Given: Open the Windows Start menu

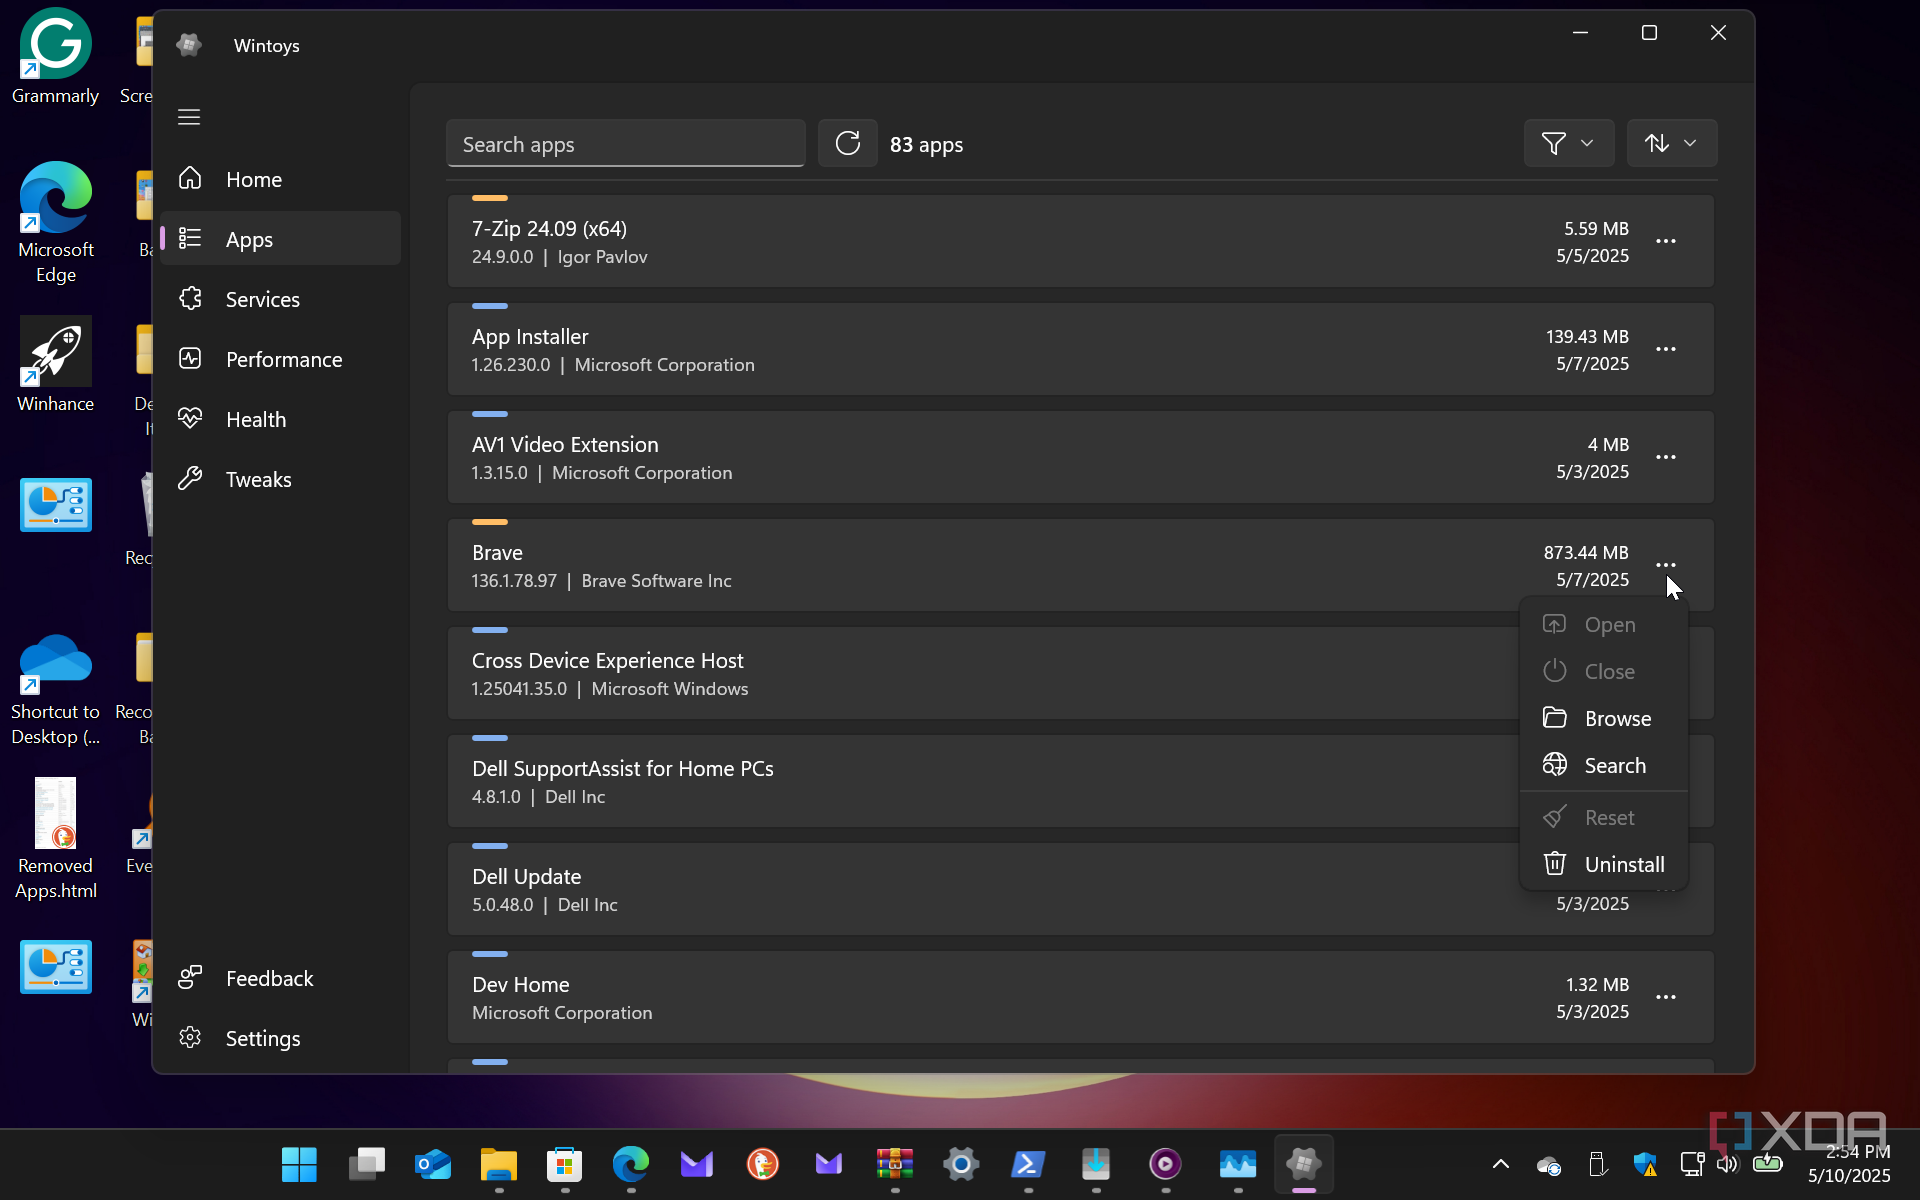Looking at the screenshot, I should [x=299, y=1164].
